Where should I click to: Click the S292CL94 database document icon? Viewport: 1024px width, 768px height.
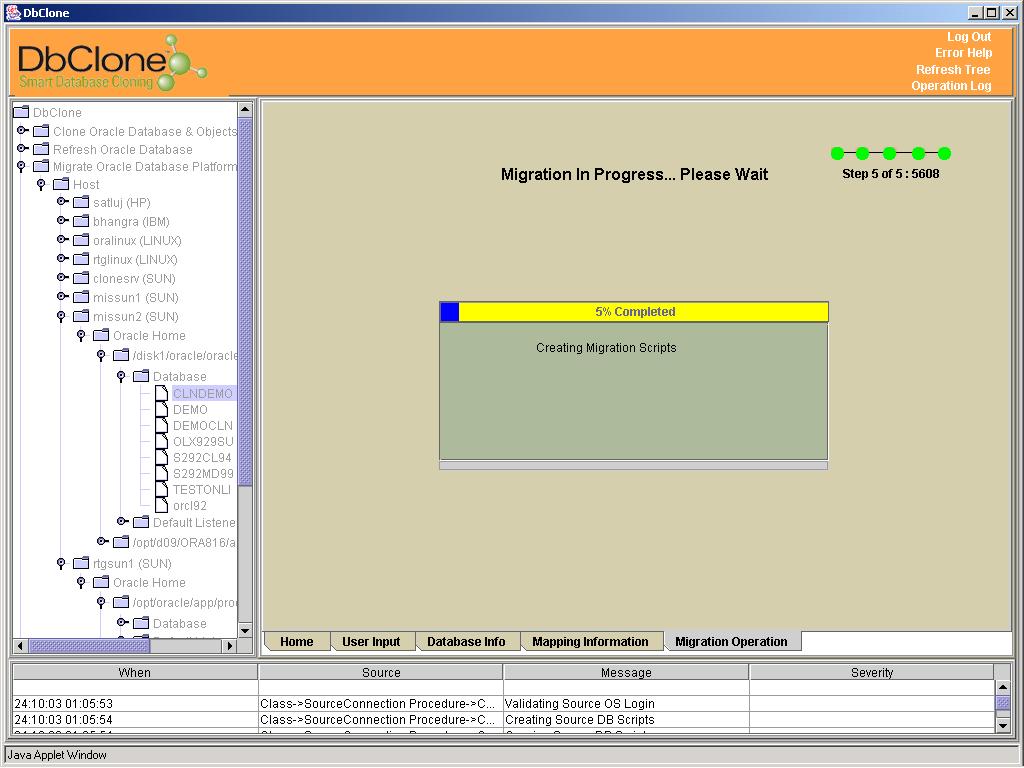(161, 457)
